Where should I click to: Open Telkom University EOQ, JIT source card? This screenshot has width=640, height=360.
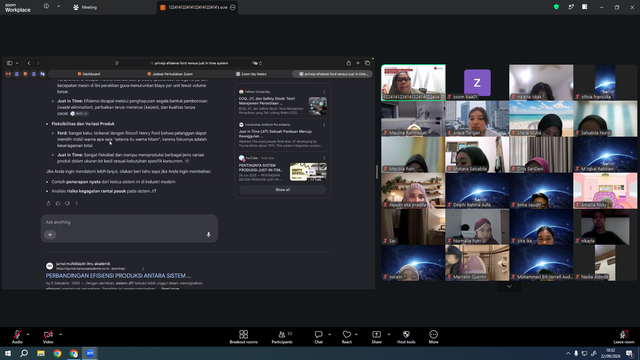(x=282, y=102)
